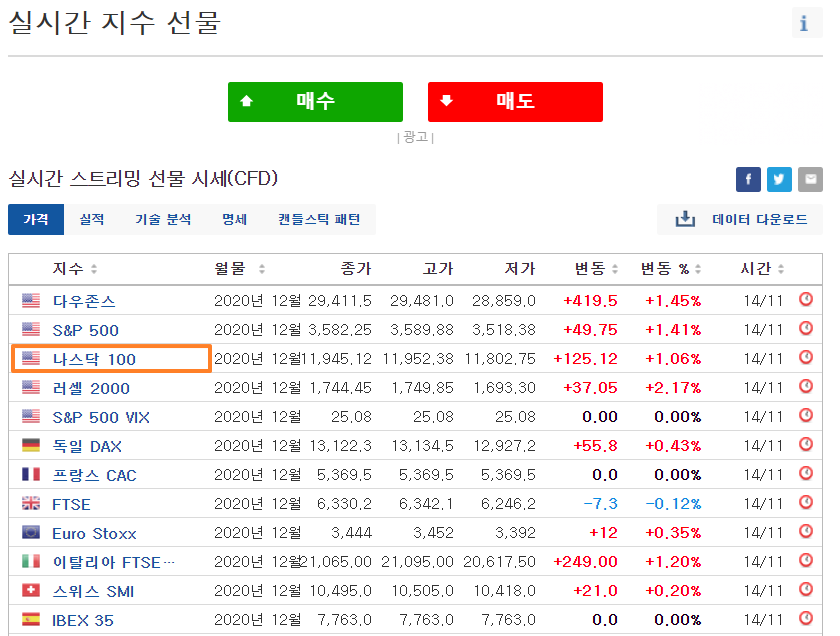Click the US flag next to 다우존스
840x636 pixels.
pyautogui.click(x=31, y=300)
